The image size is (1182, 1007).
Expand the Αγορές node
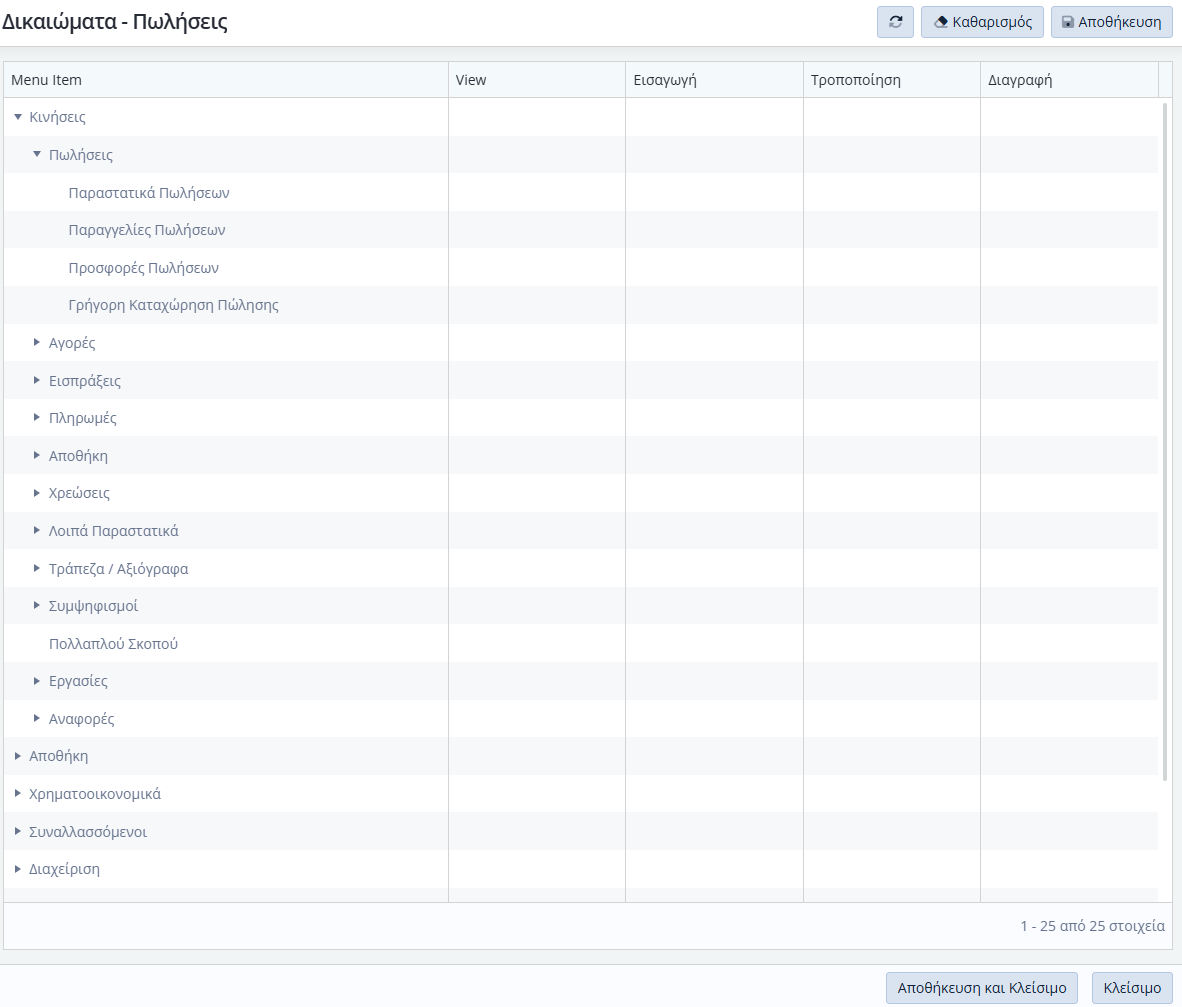click(x=37, y=343)
